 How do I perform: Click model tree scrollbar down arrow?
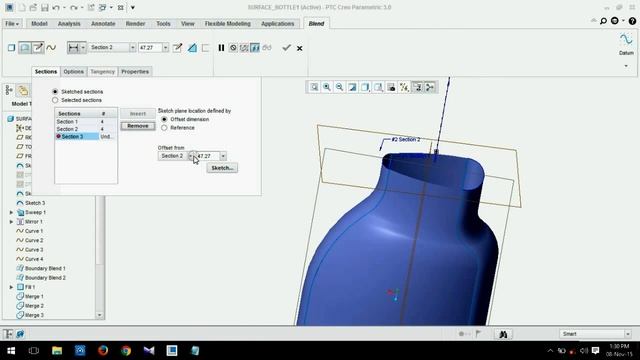pyautogui.click(x=100, y=315)
